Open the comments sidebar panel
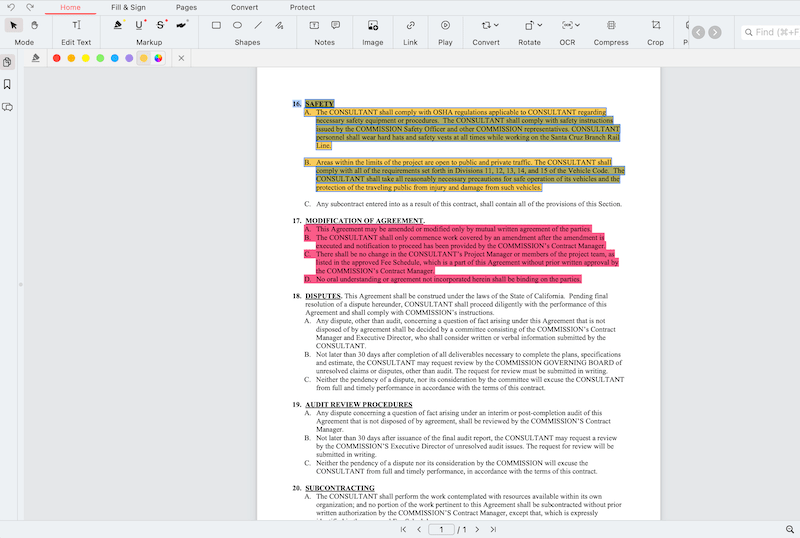Viewport: 800px width, 538px height. (x=7, y=107)
